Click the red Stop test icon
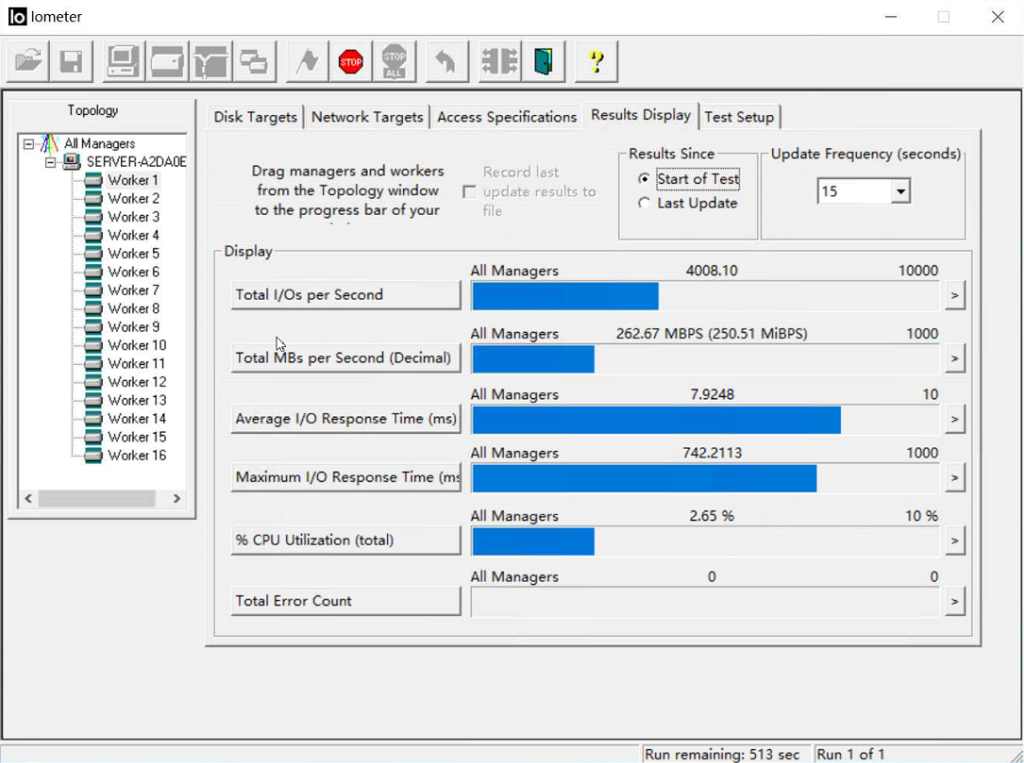Viewport: 1024px width, 763px height. [350, 62]
